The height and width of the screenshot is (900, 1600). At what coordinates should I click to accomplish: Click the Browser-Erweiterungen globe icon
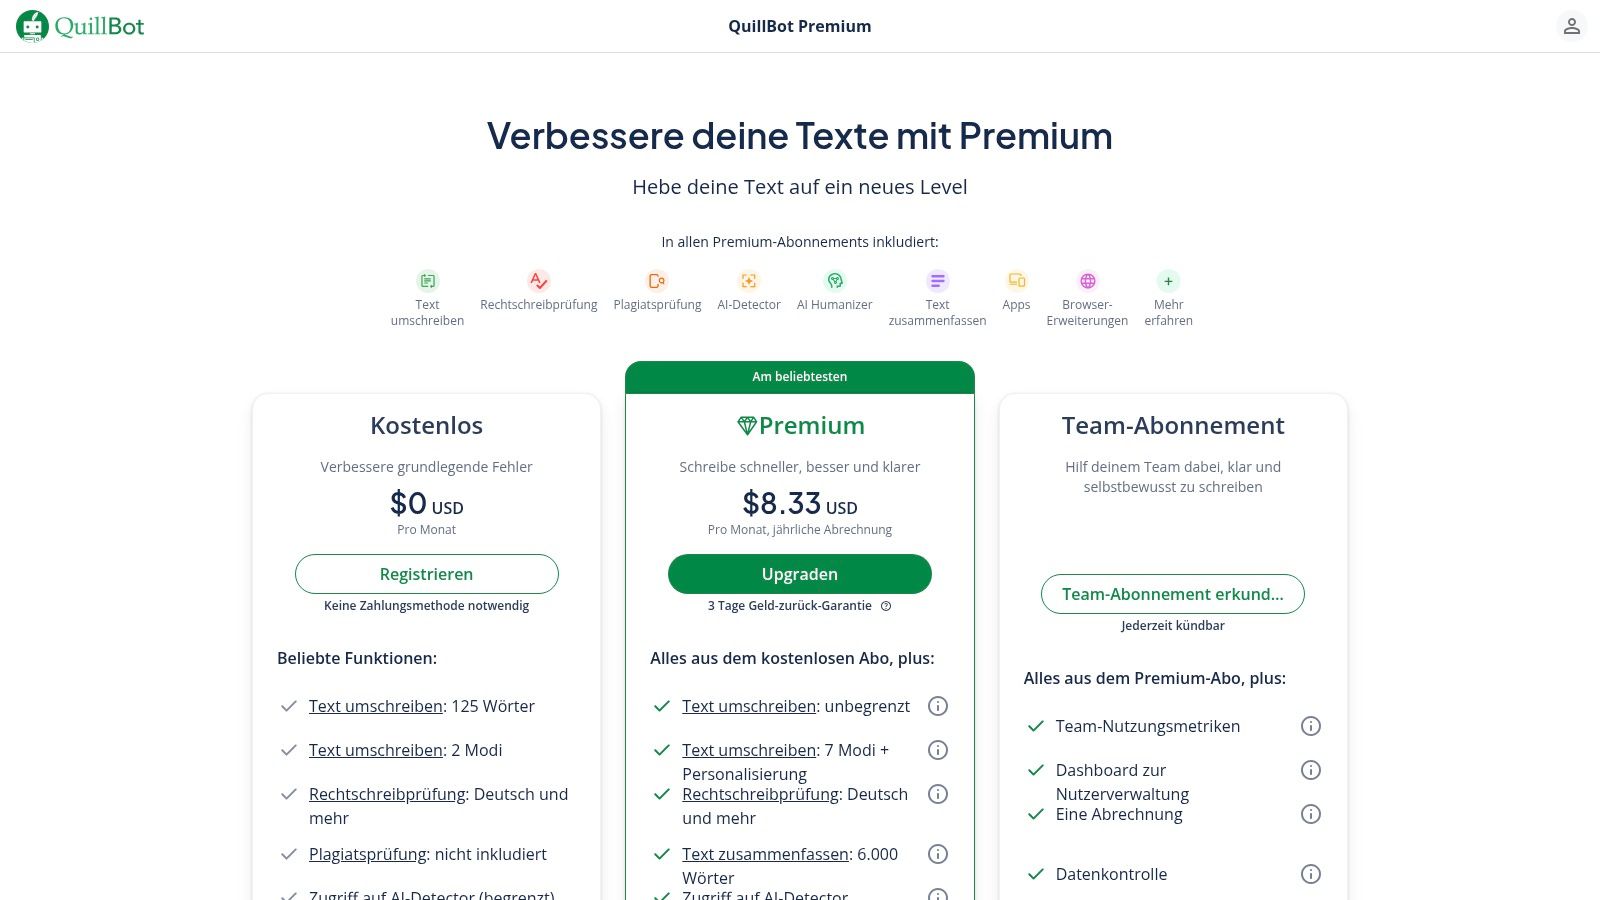[x=1087, y=281]
